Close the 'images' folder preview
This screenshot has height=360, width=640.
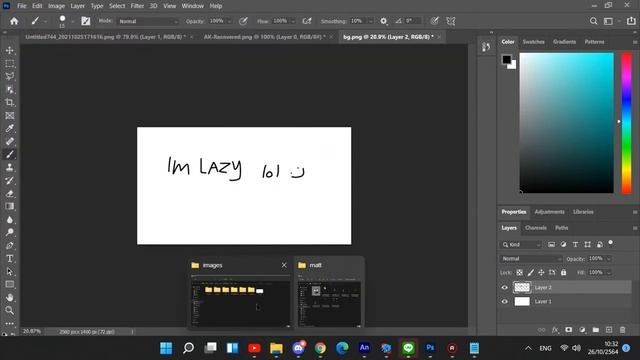point(284,265)
